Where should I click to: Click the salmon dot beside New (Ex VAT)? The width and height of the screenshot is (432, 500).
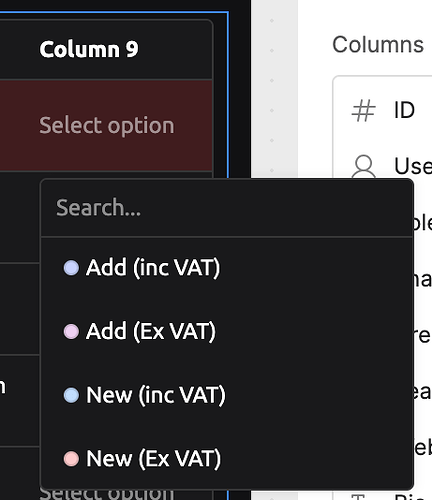71,459
